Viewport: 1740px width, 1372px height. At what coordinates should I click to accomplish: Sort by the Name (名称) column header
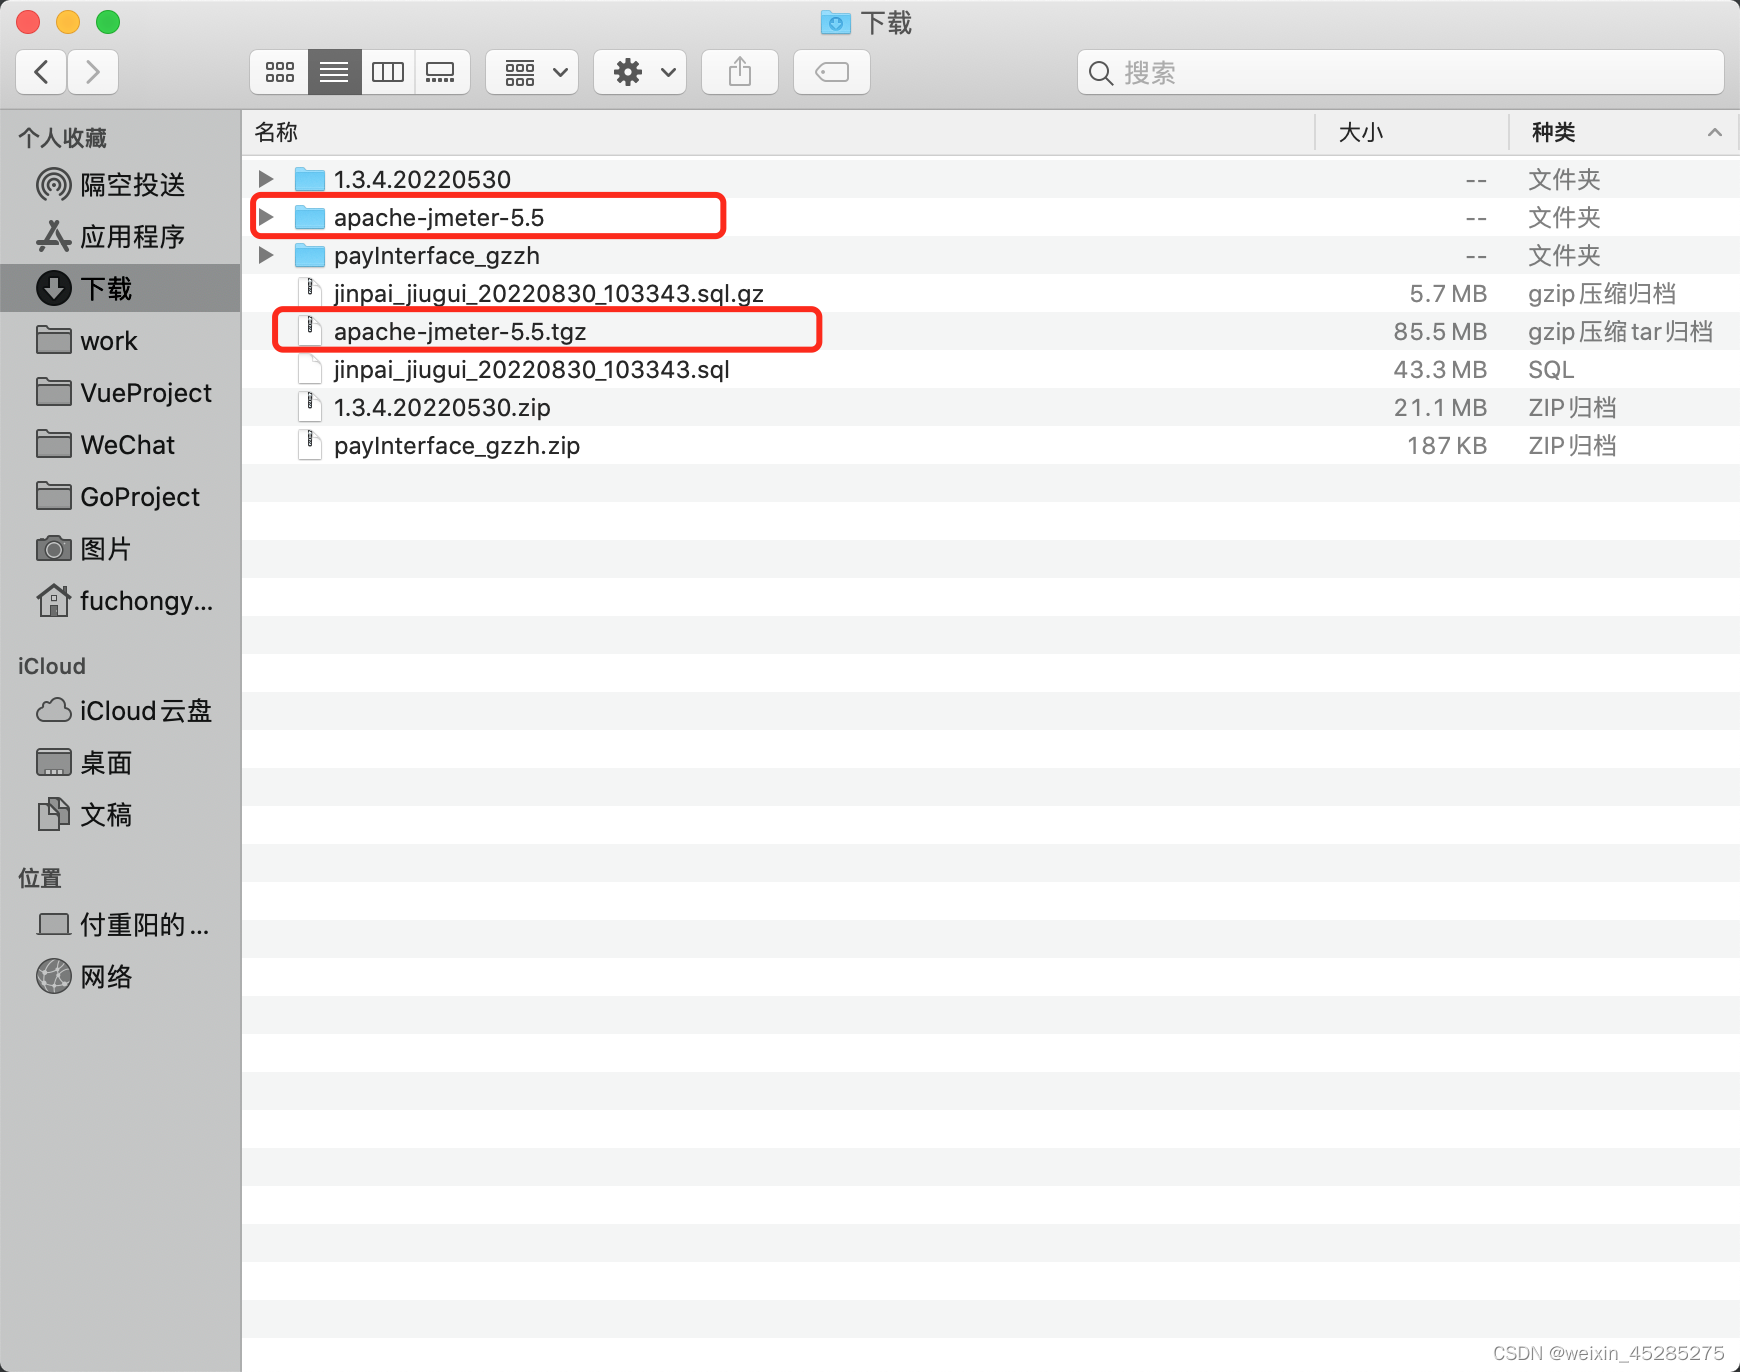coord(778,132)
